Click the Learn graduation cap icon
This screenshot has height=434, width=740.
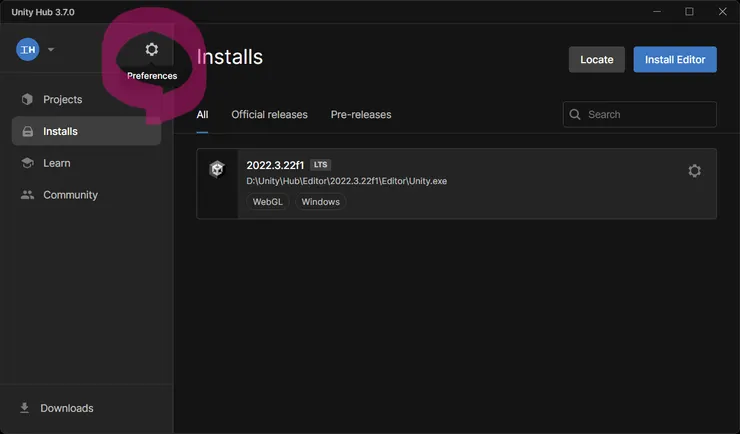point(27,163)
